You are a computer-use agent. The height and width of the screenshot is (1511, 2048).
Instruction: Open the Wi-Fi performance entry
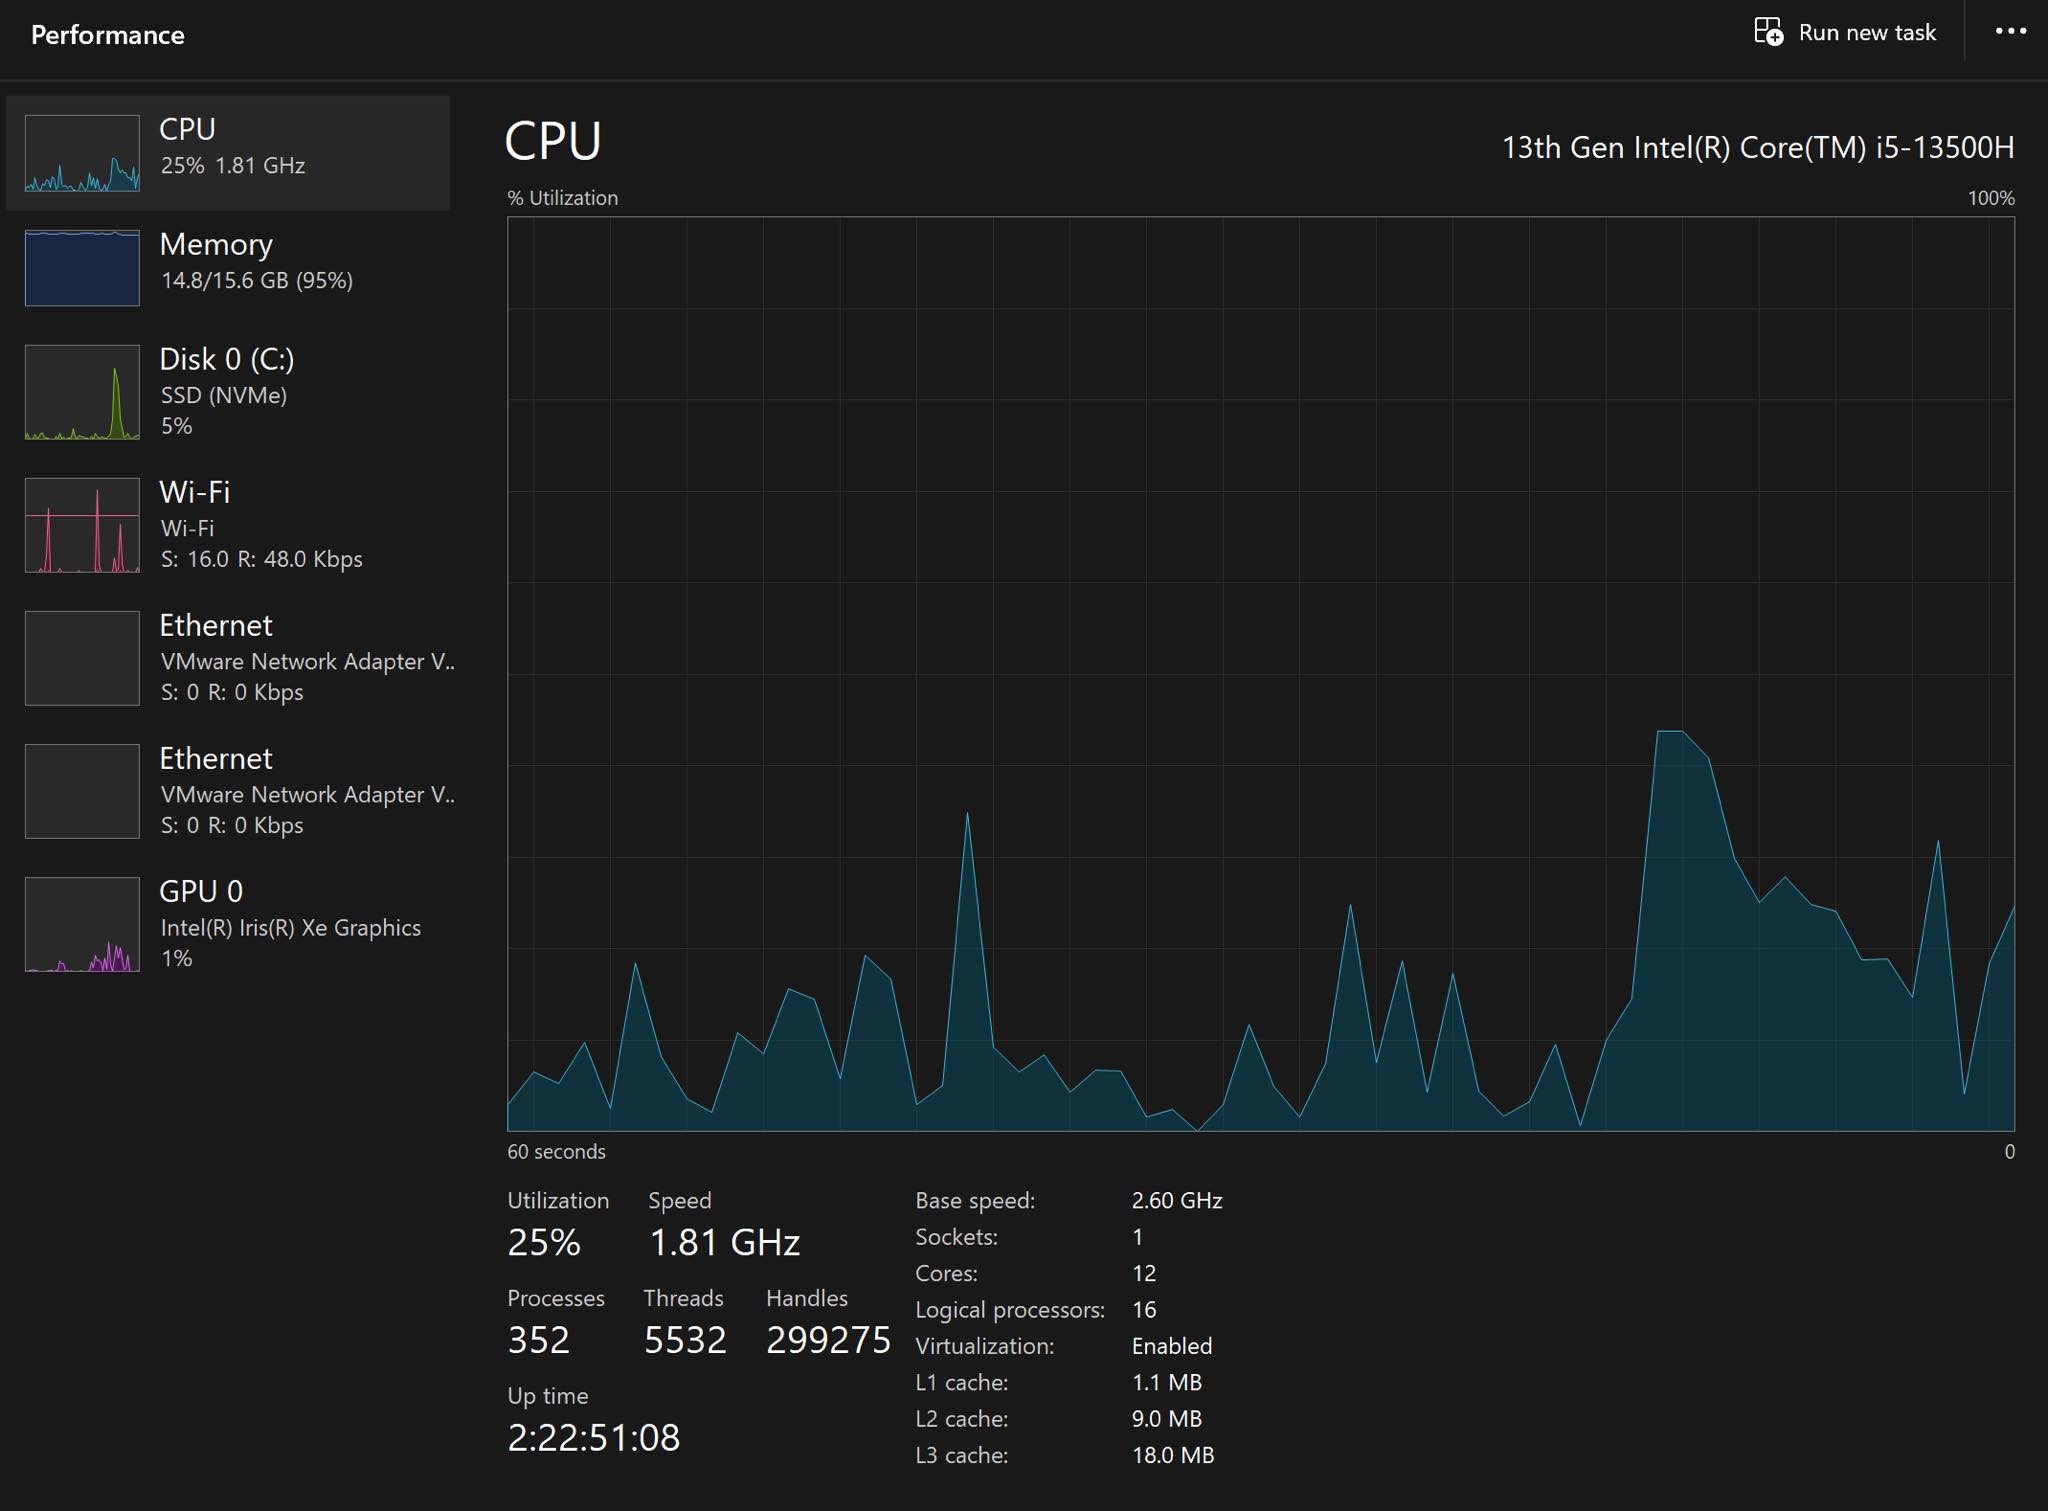pos(228,525)
